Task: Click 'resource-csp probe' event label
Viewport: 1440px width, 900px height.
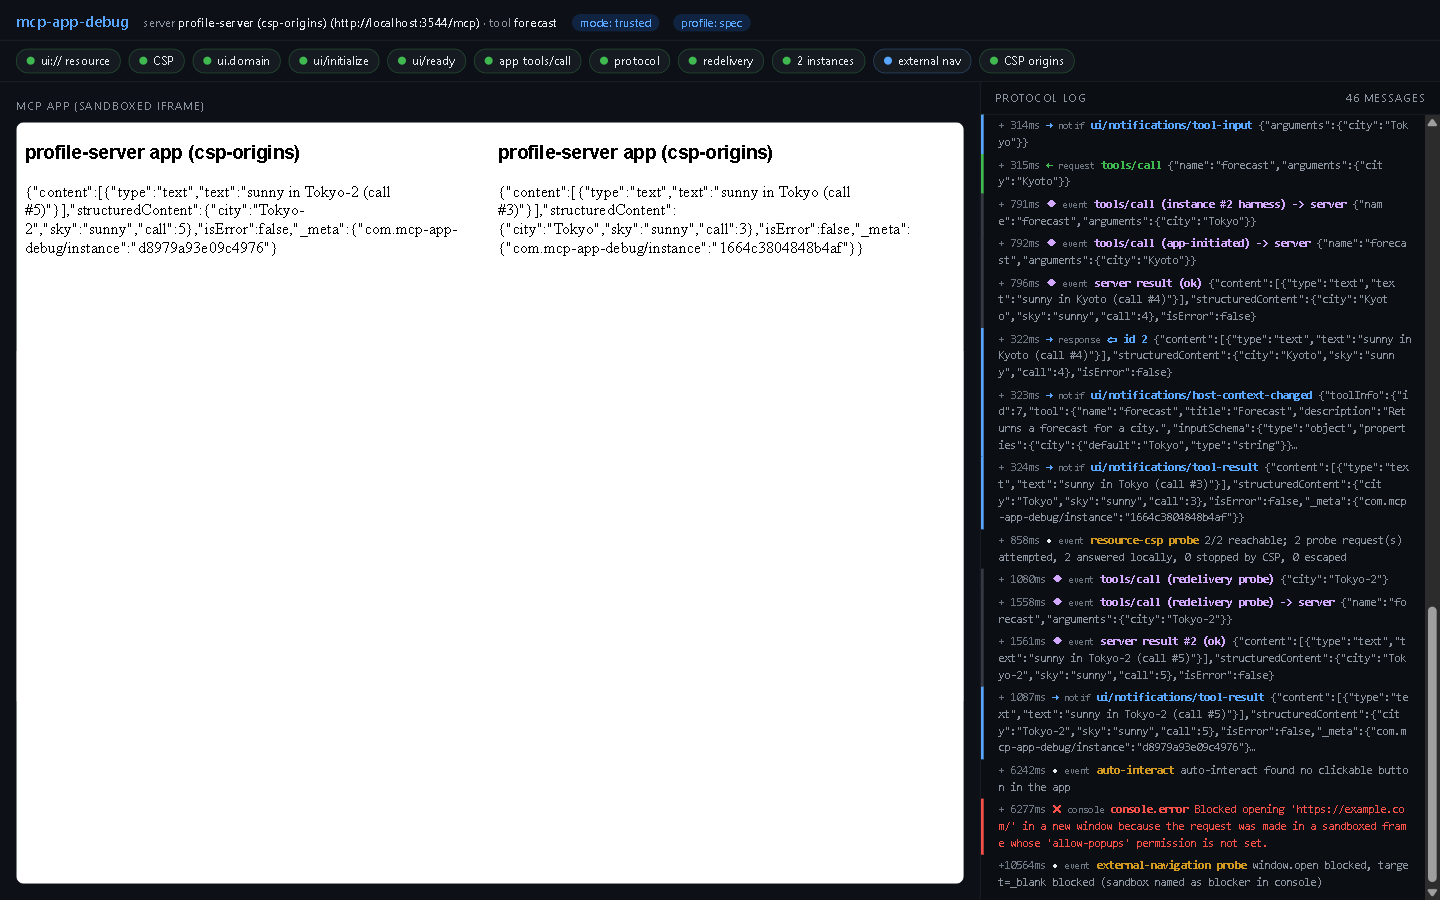Action: tap(1144, 540)
